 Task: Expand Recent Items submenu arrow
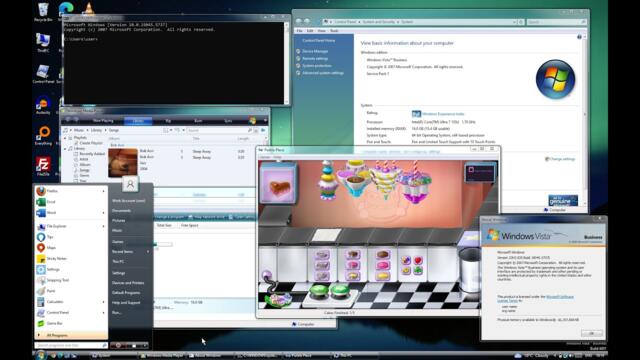coord(148,252)
